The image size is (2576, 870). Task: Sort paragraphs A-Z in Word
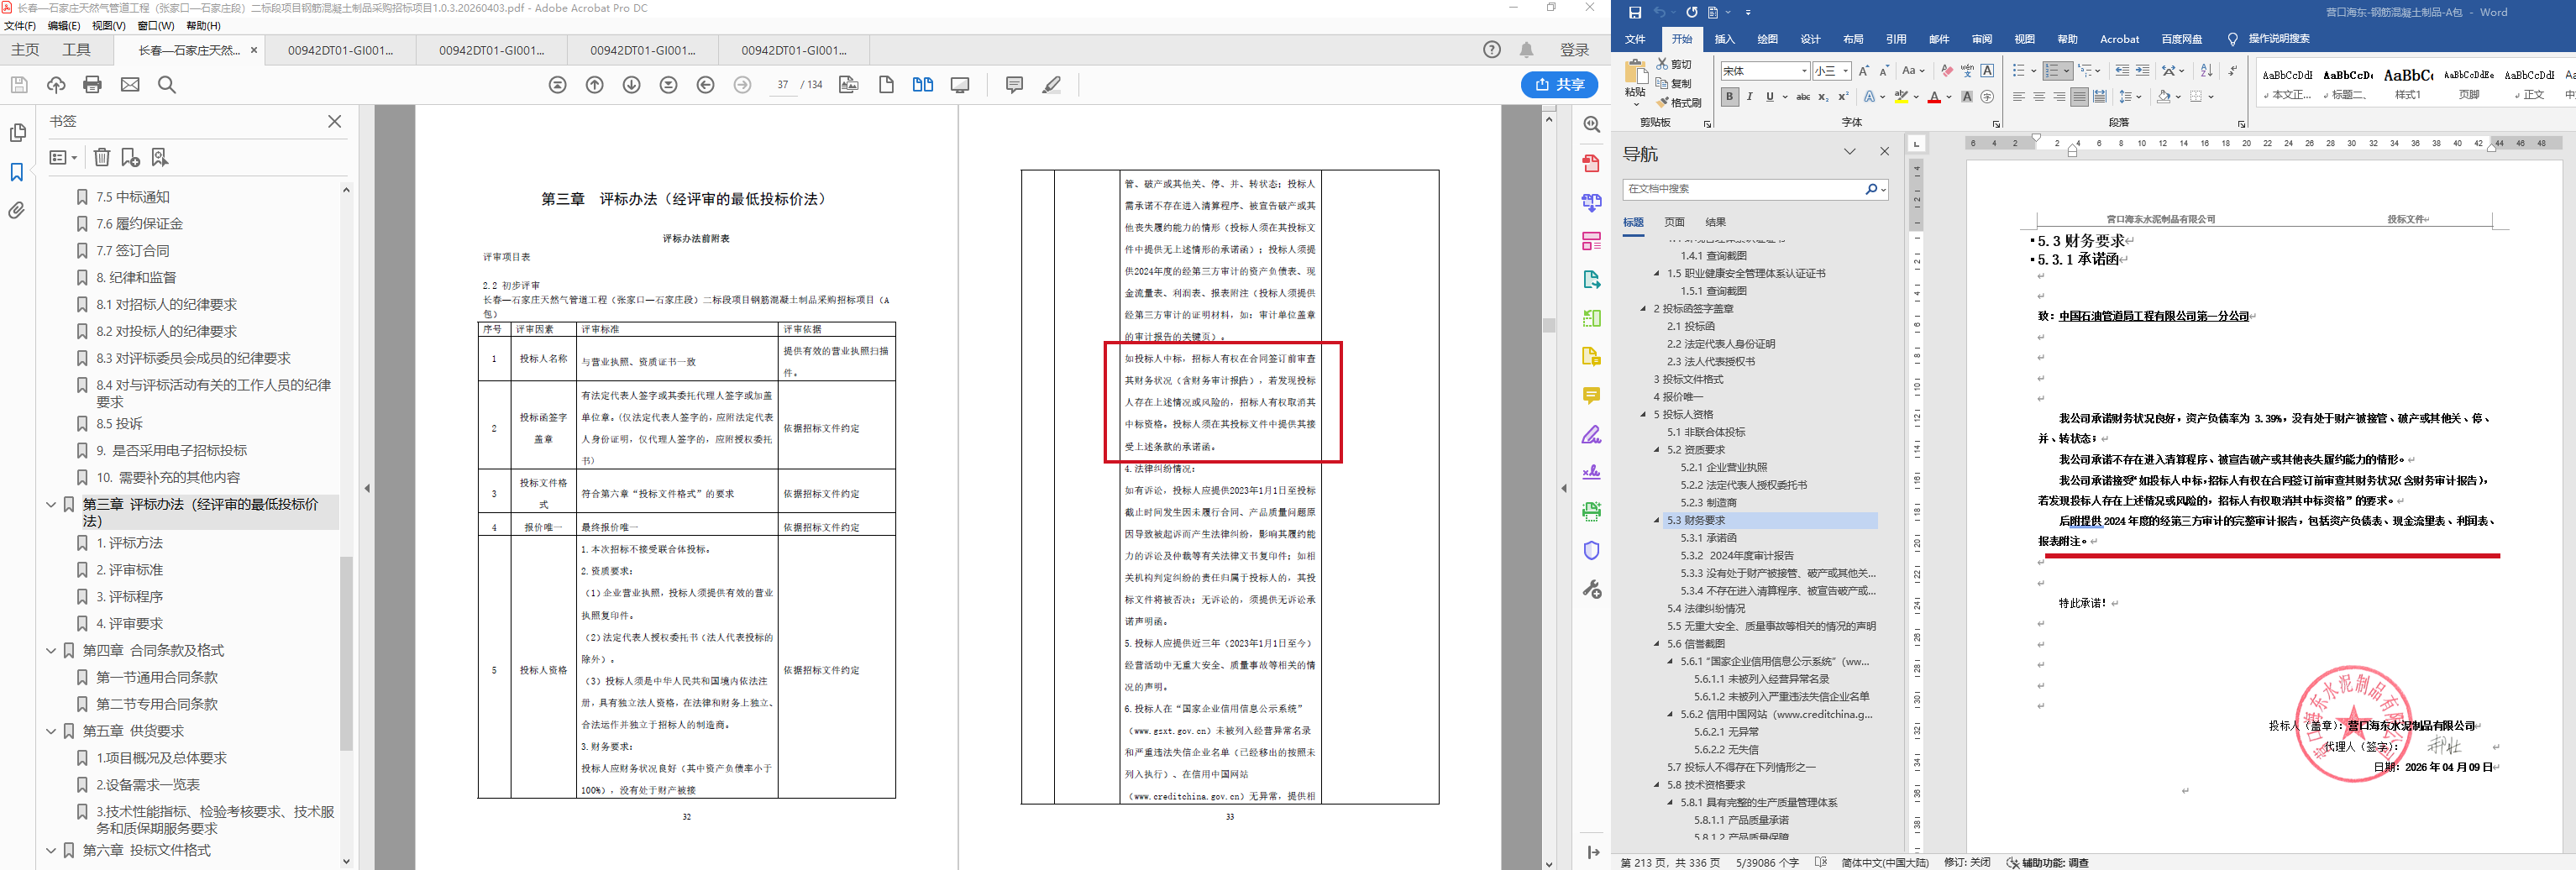(2207, 70)
